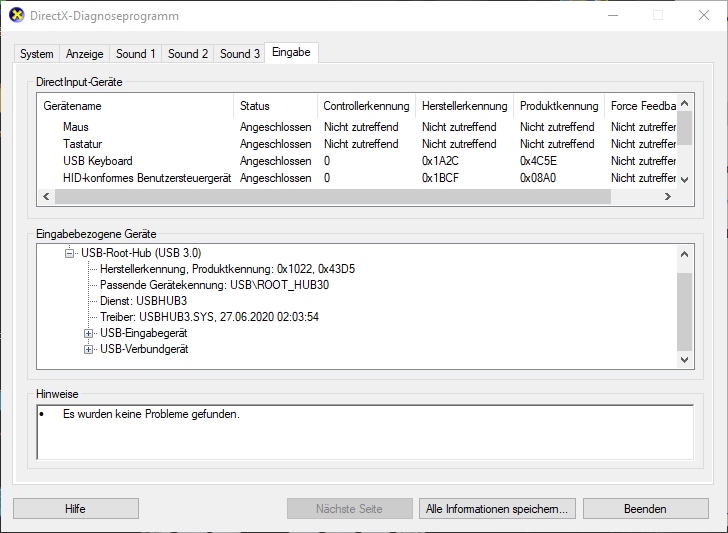Viewport: 728px width, 533px height.
Task: Select the Treiber: USBHUB3.SYS tree line
Action: pyautogui.click(x=209, y=317)
